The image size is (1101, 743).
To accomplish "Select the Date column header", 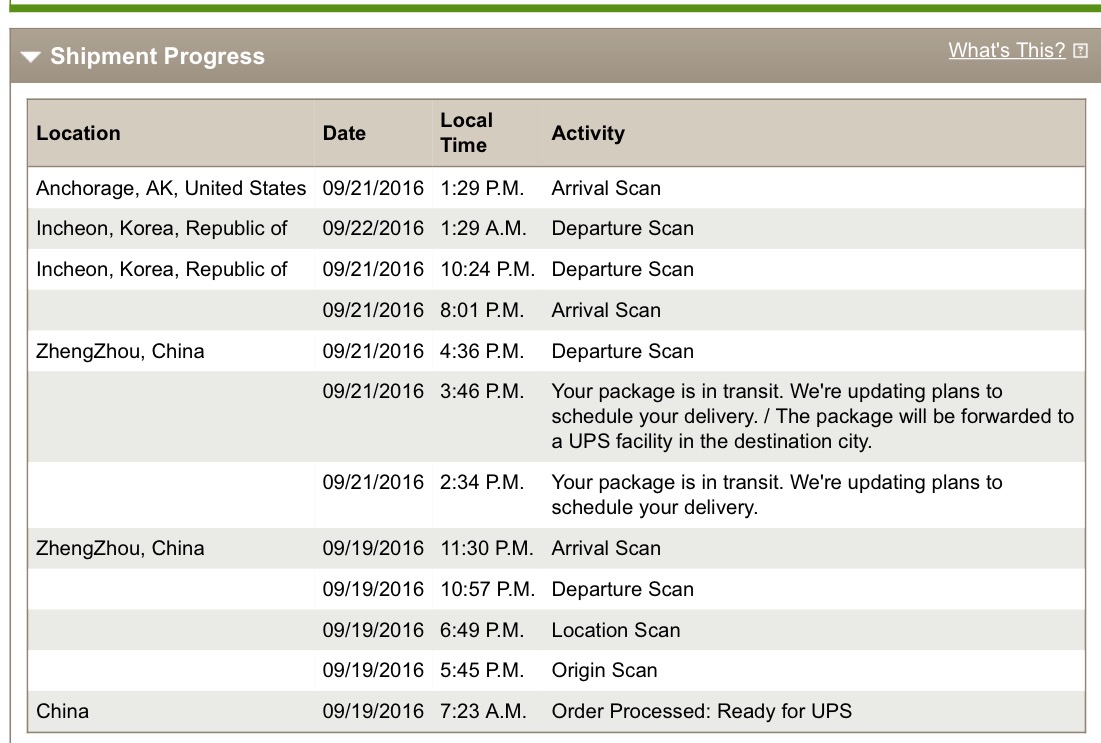I will click(x=344, y=133).
